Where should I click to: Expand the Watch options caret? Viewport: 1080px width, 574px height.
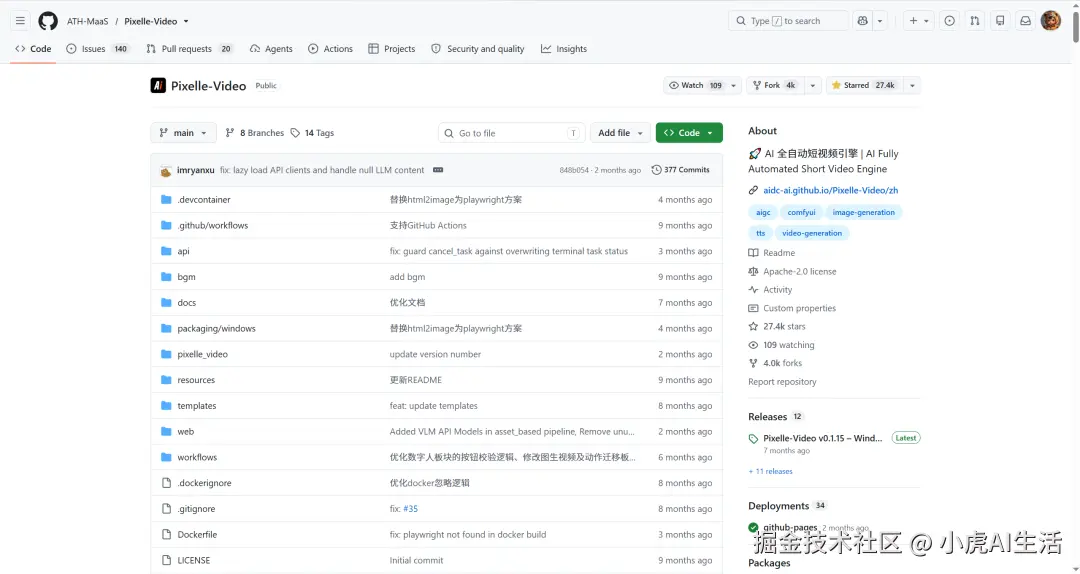[734, 85]
